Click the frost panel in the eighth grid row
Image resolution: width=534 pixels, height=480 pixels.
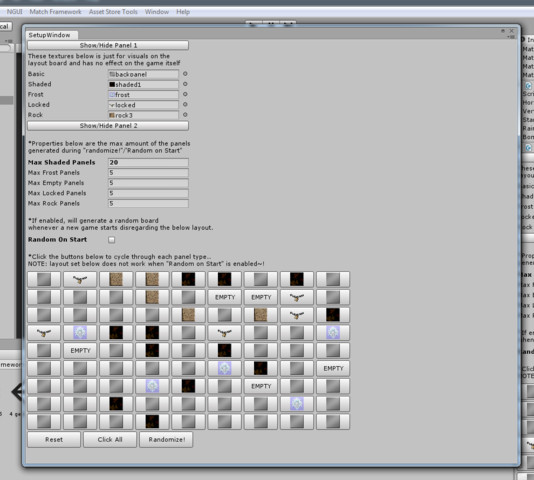(297, 404)
